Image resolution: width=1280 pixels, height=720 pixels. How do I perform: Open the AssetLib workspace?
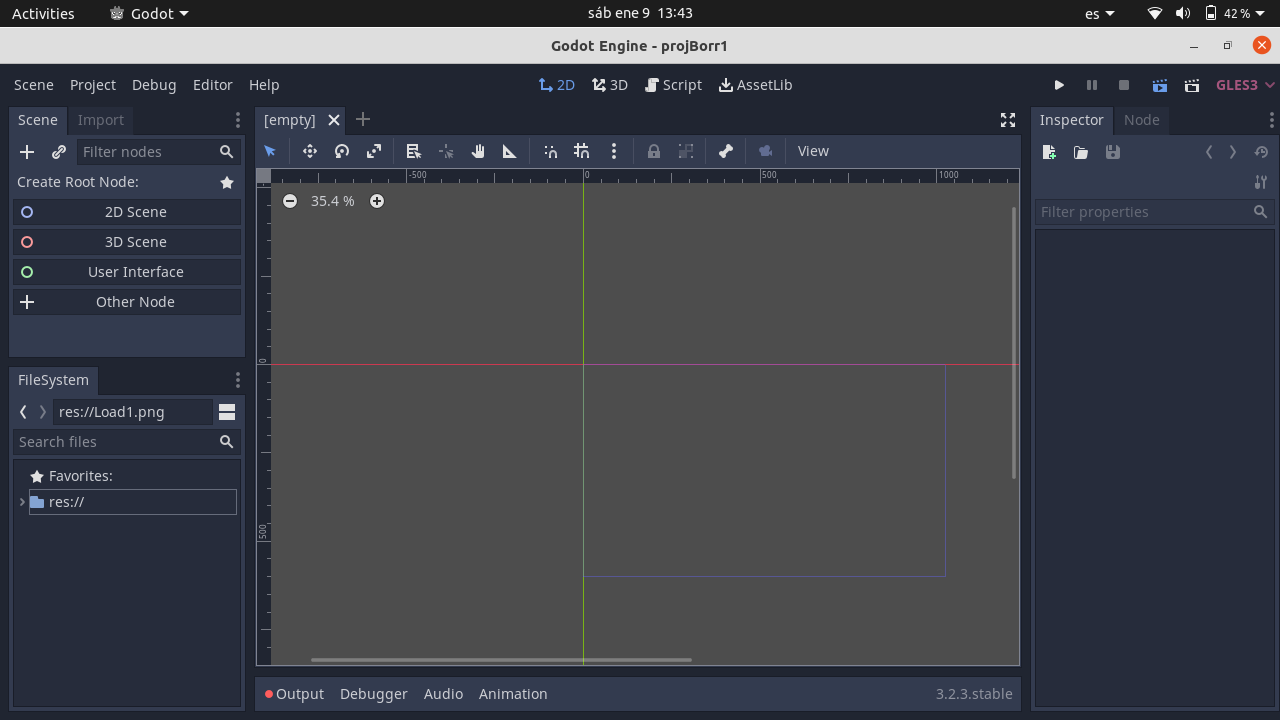coord(756,85)
